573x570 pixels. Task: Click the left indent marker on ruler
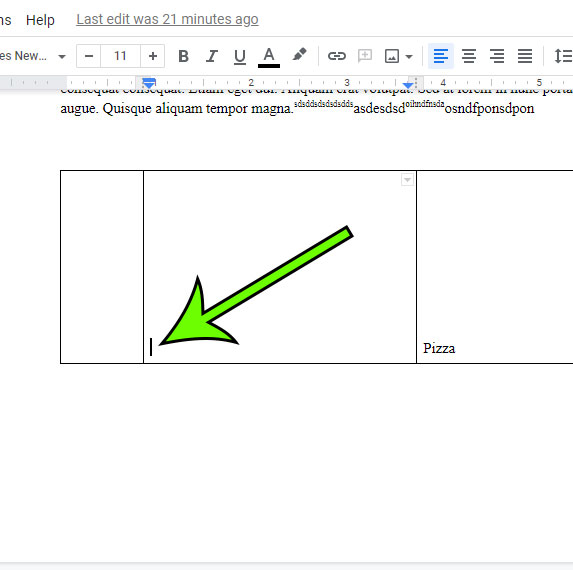[149, 83]
